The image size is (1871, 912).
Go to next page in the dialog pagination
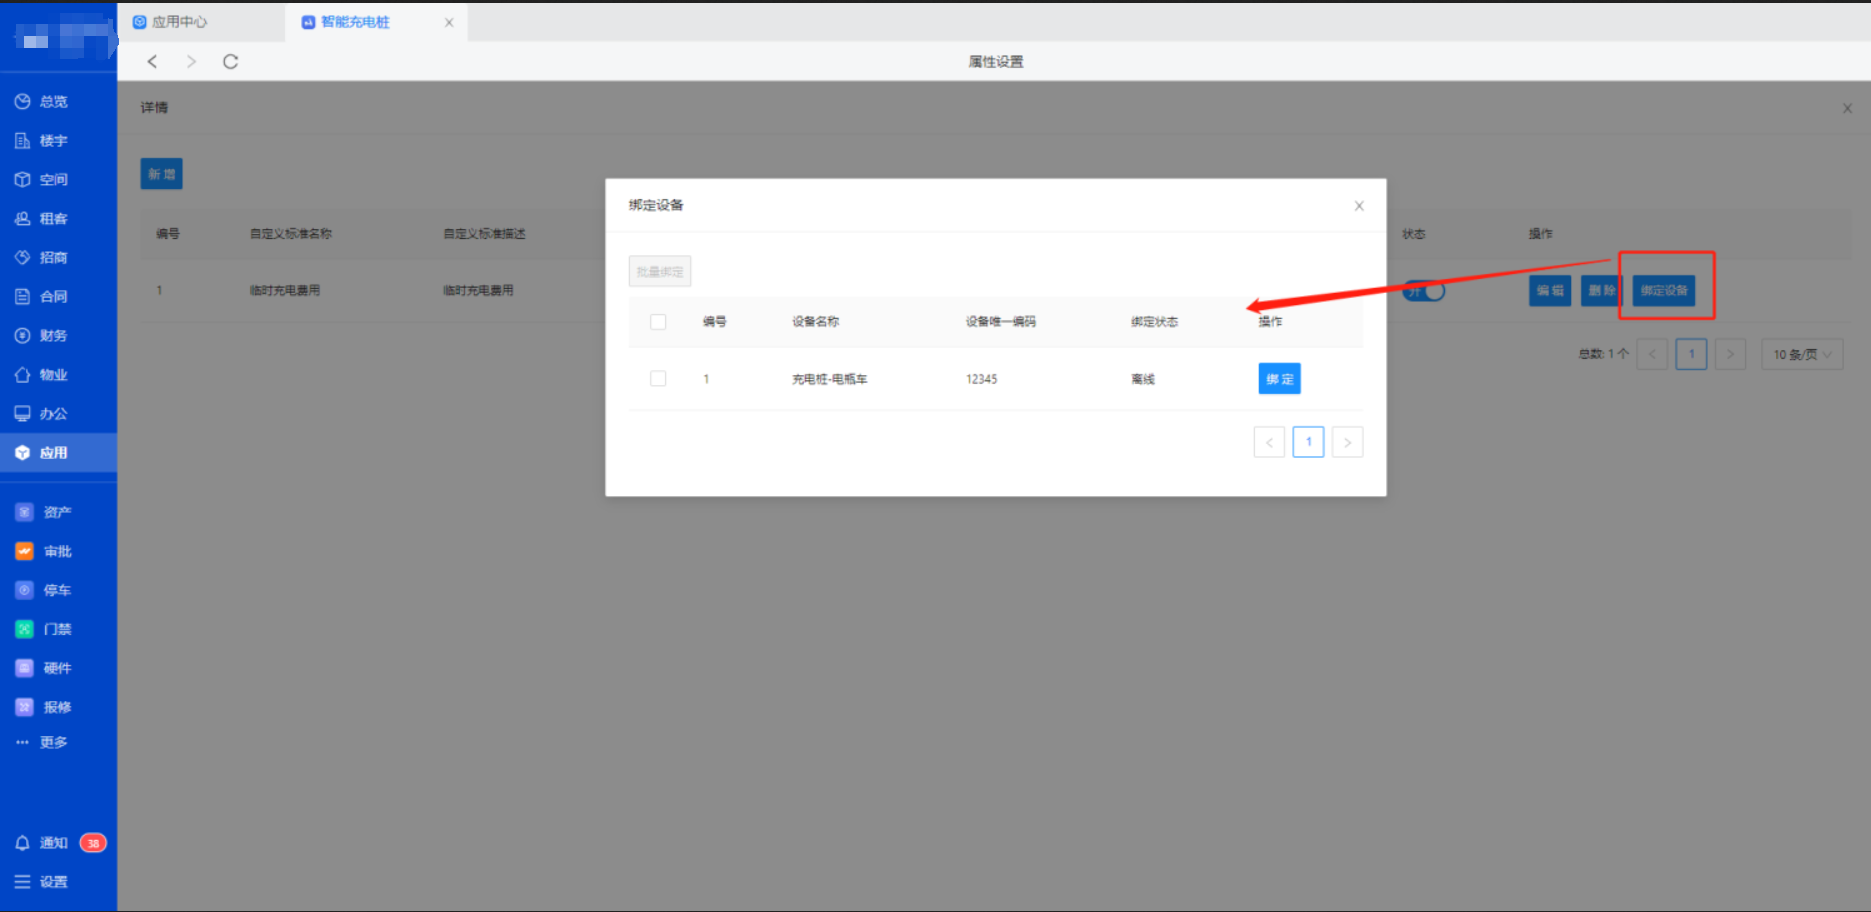[1347, 442]
